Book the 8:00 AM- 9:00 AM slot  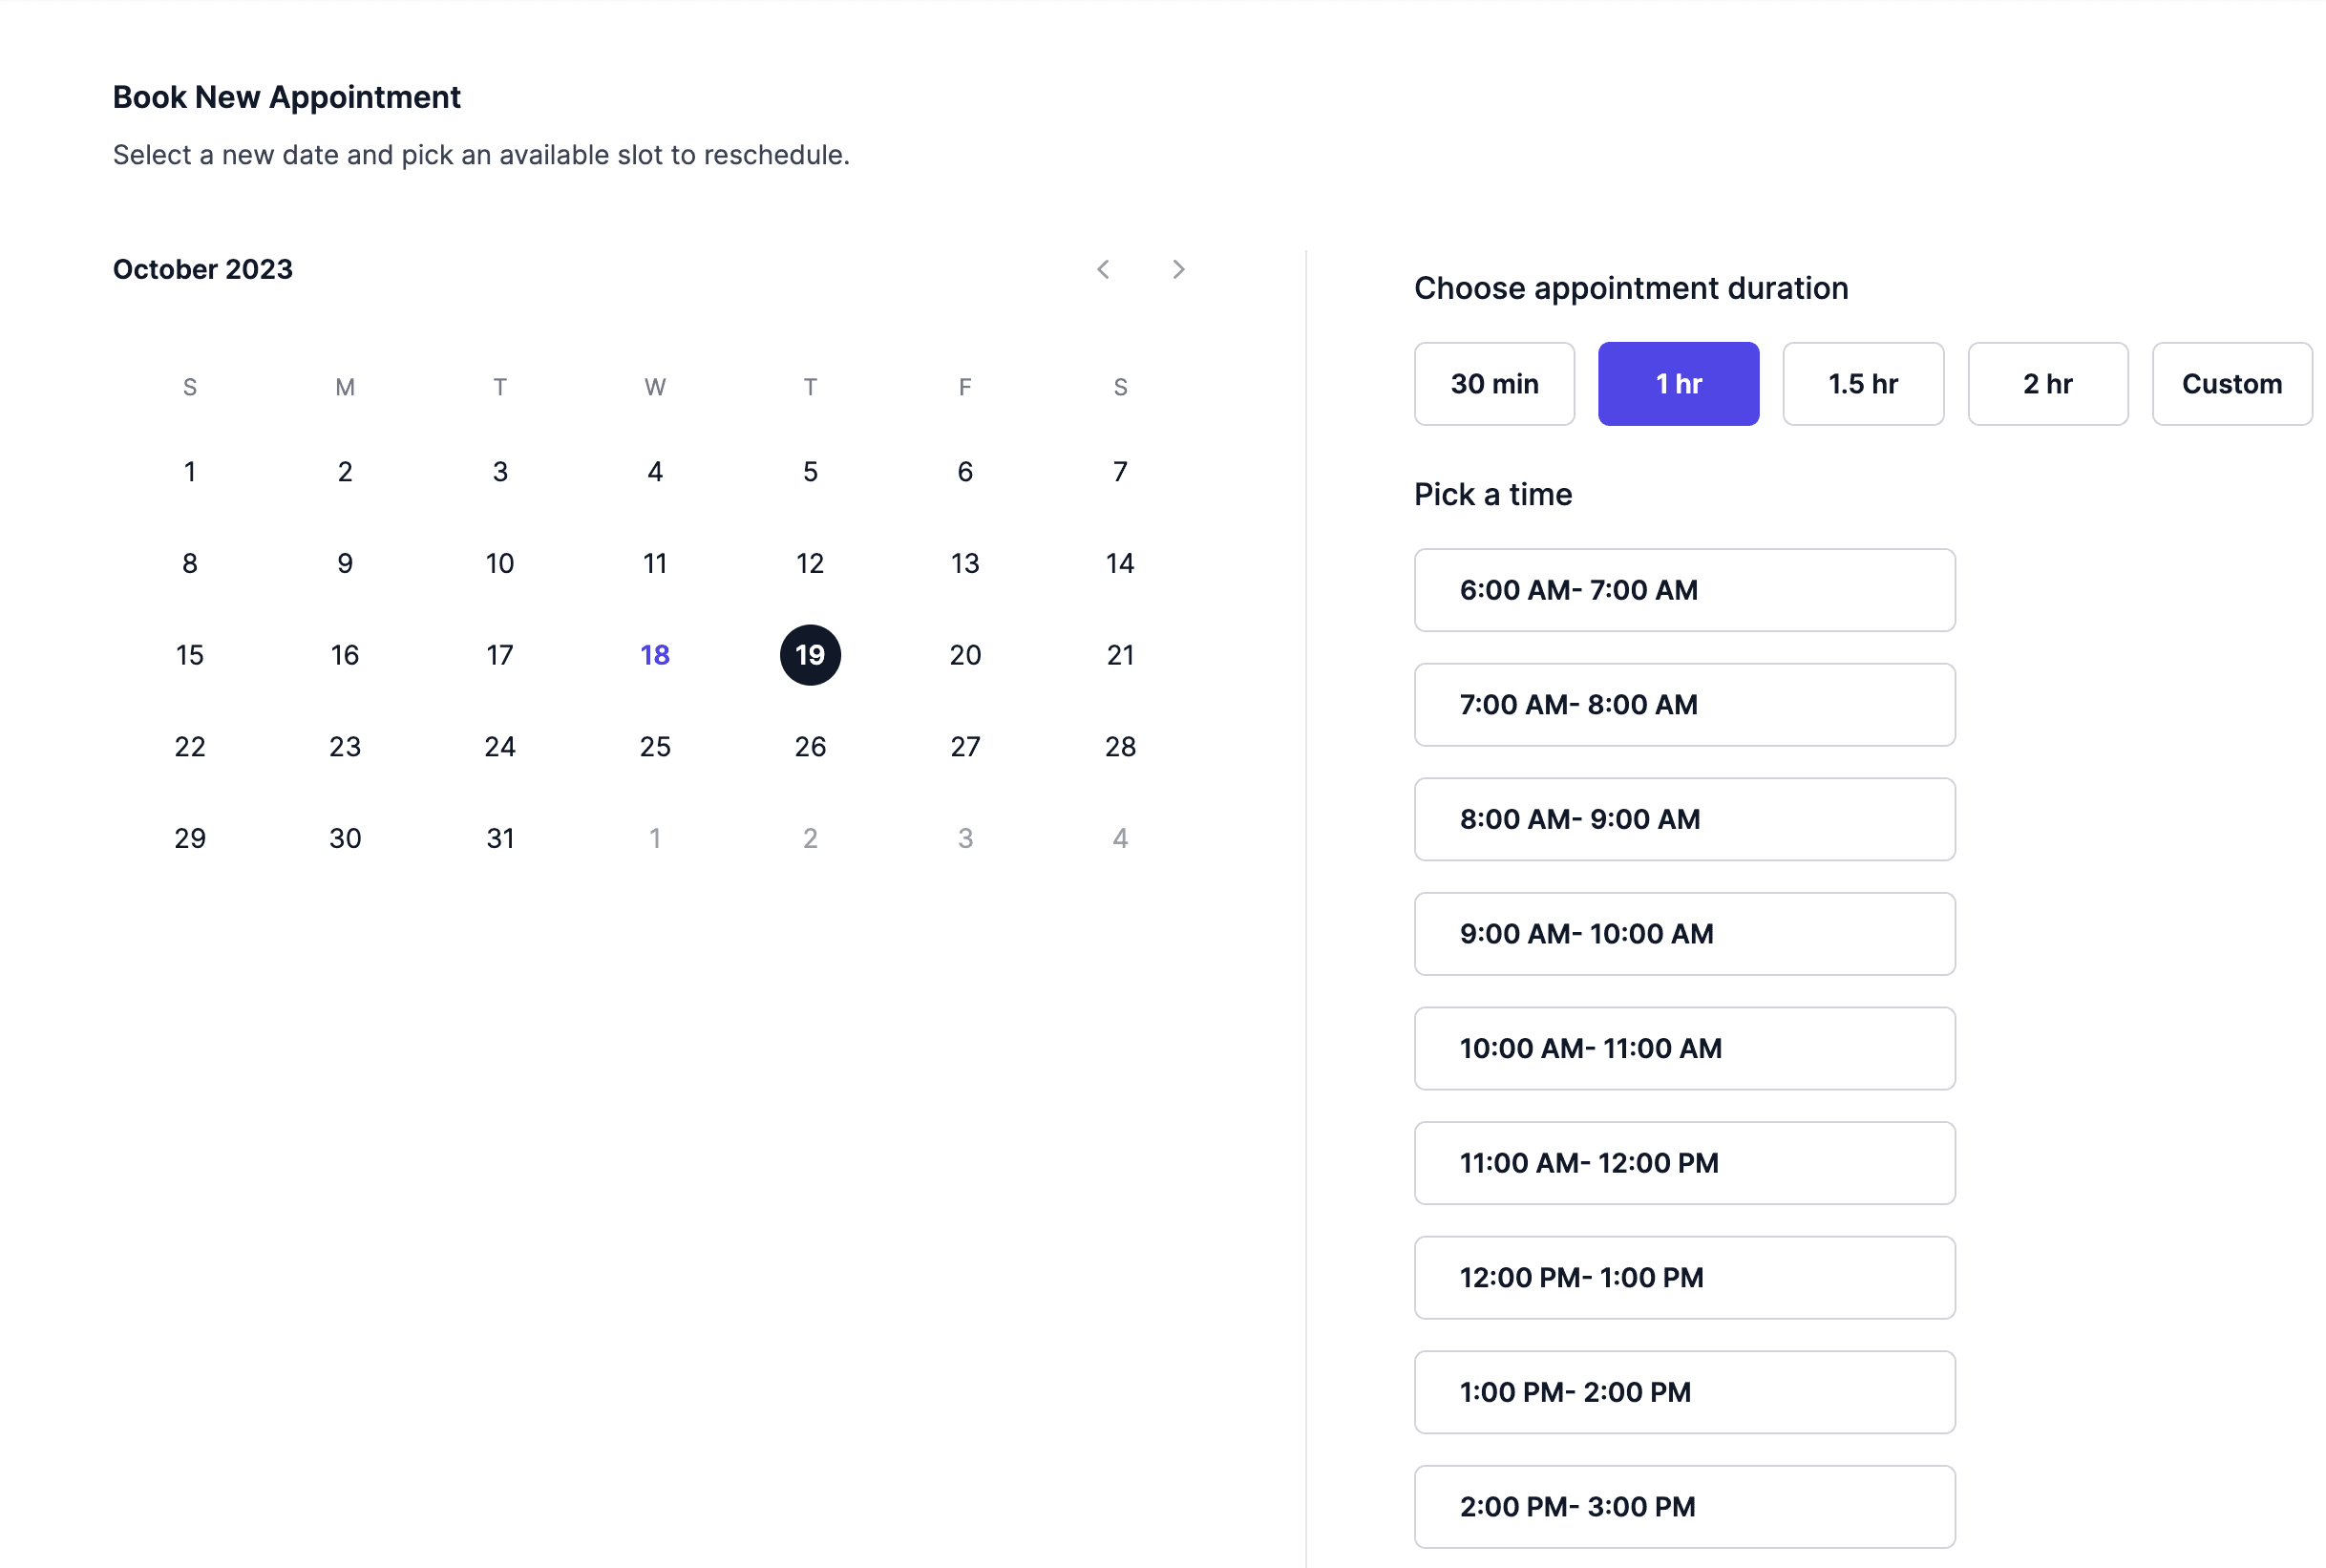point(1684,819)
